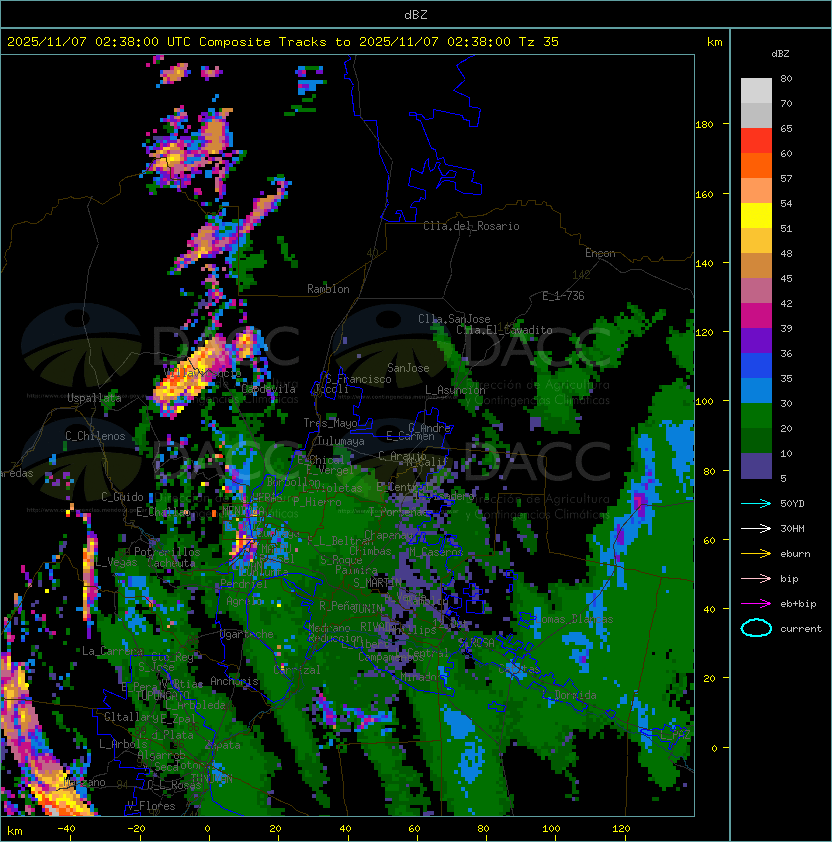Click the Clla.SanJose map label

pyautogui.click(x=454, y=319)
